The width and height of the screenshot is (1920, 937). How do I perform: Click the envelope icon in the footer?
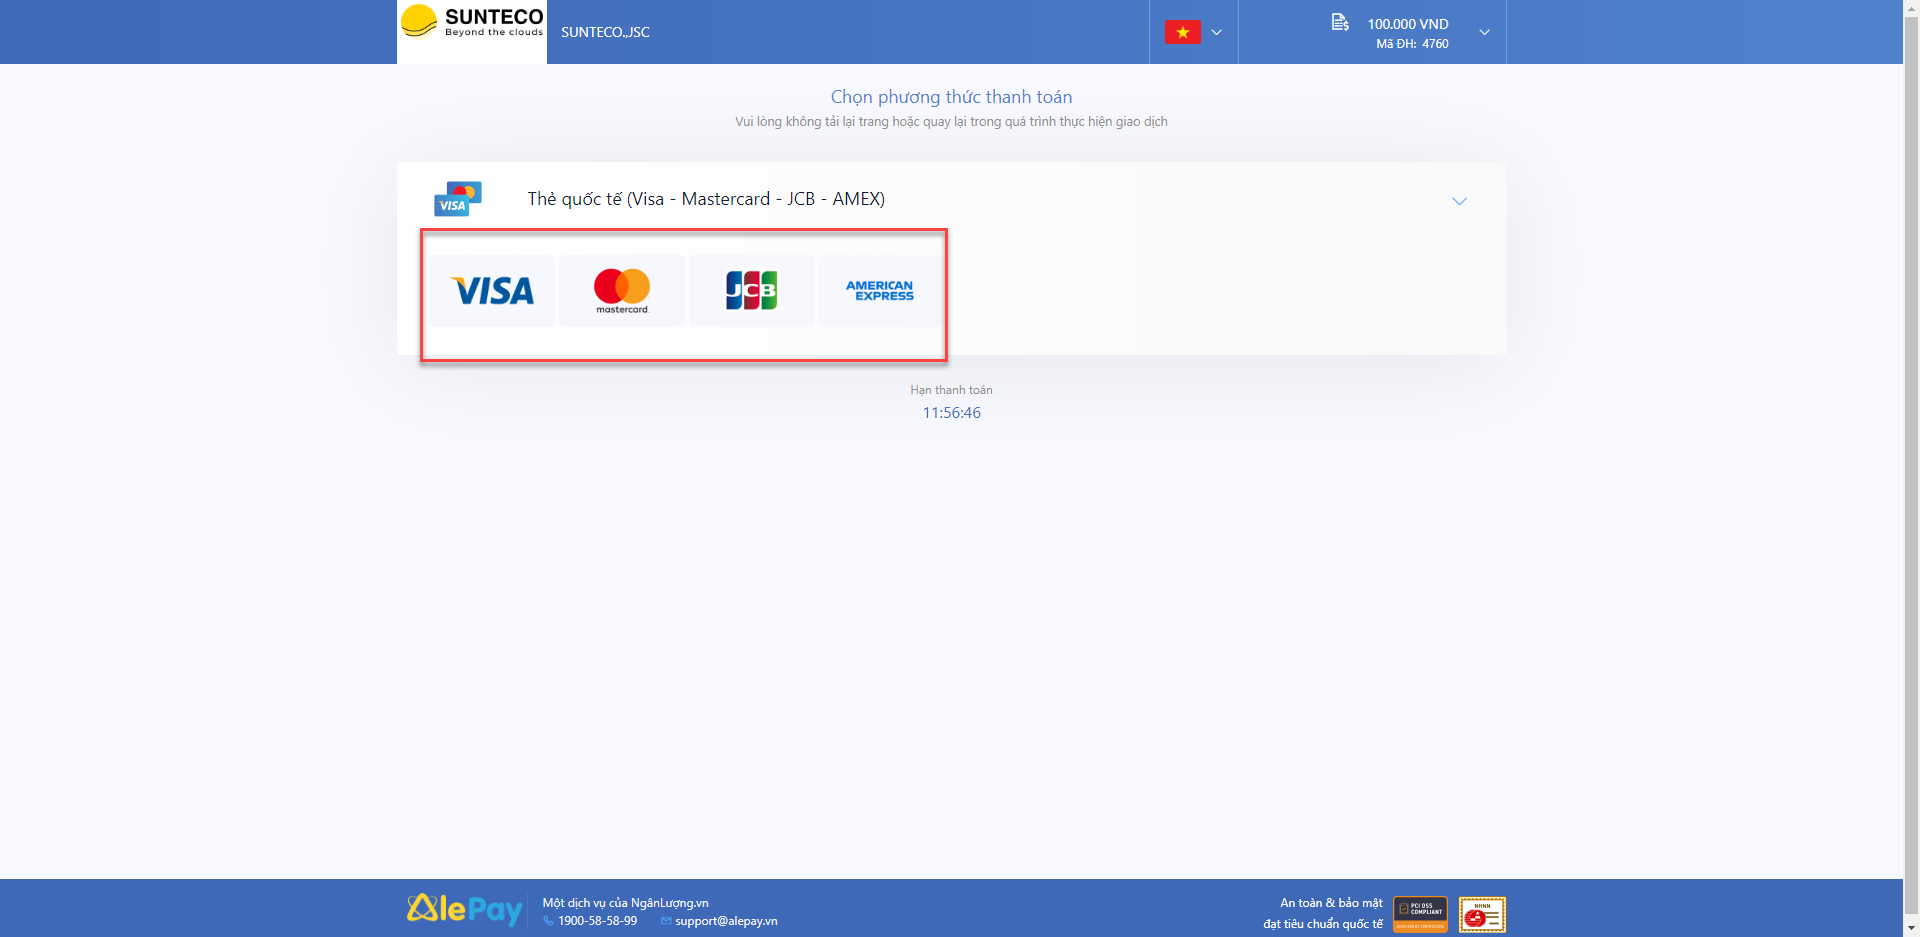666,921
